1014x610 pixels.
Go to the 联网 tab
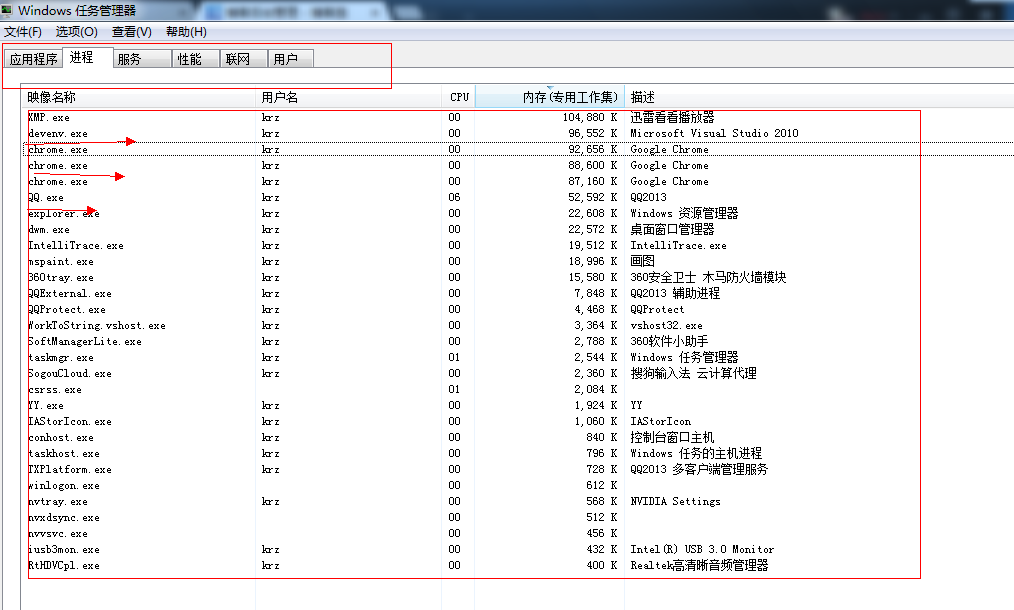click(x=244, y=59)
